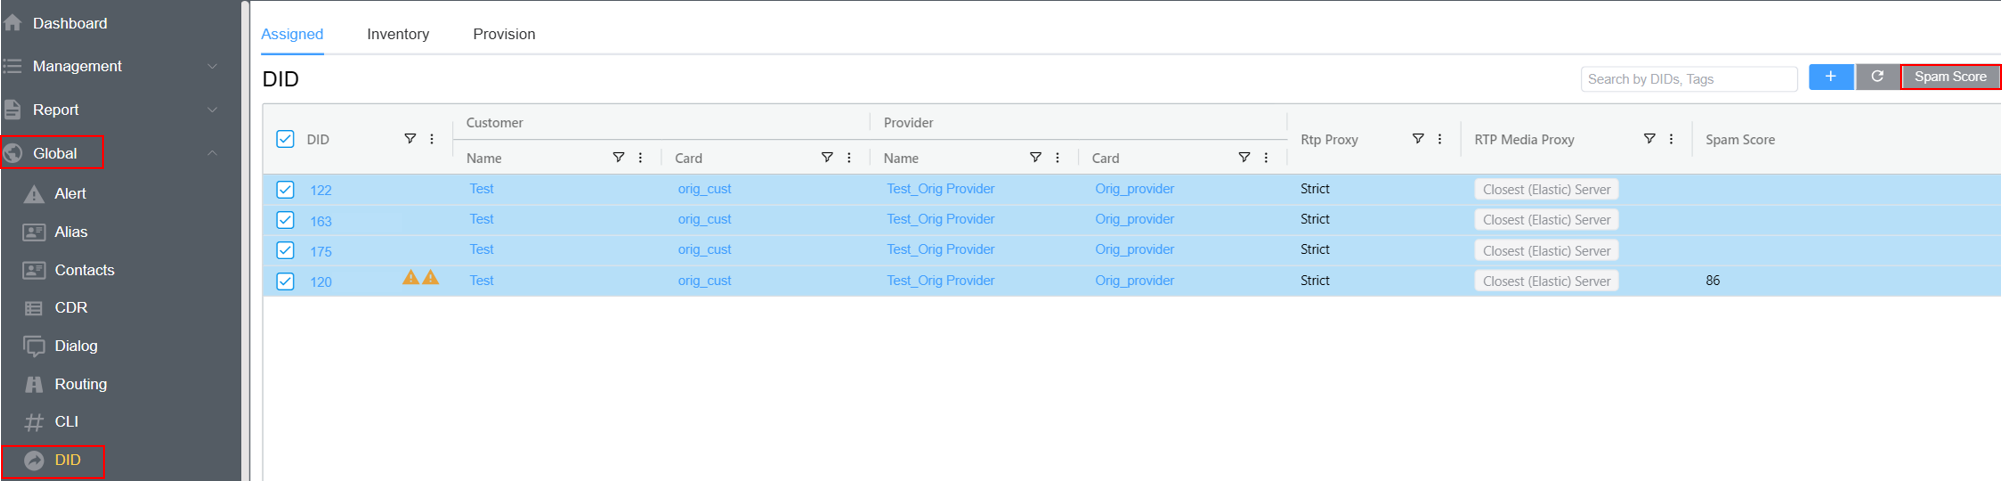The height and width of the screenshot is (481, 2002).
Task: Open DID column options menu dots
Action: click(432, 139)
